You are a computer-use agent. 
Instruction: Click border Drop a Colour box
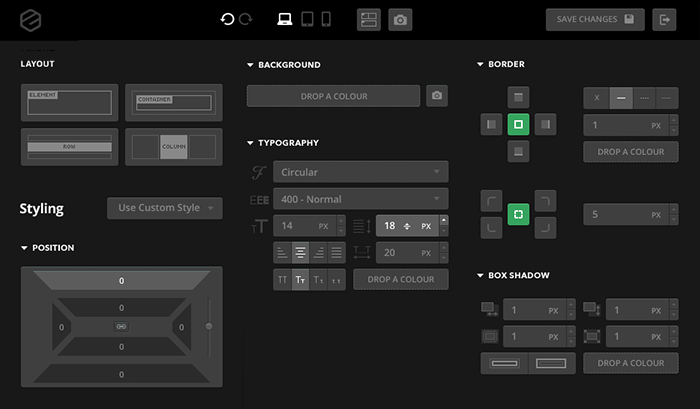click(631, 152)
